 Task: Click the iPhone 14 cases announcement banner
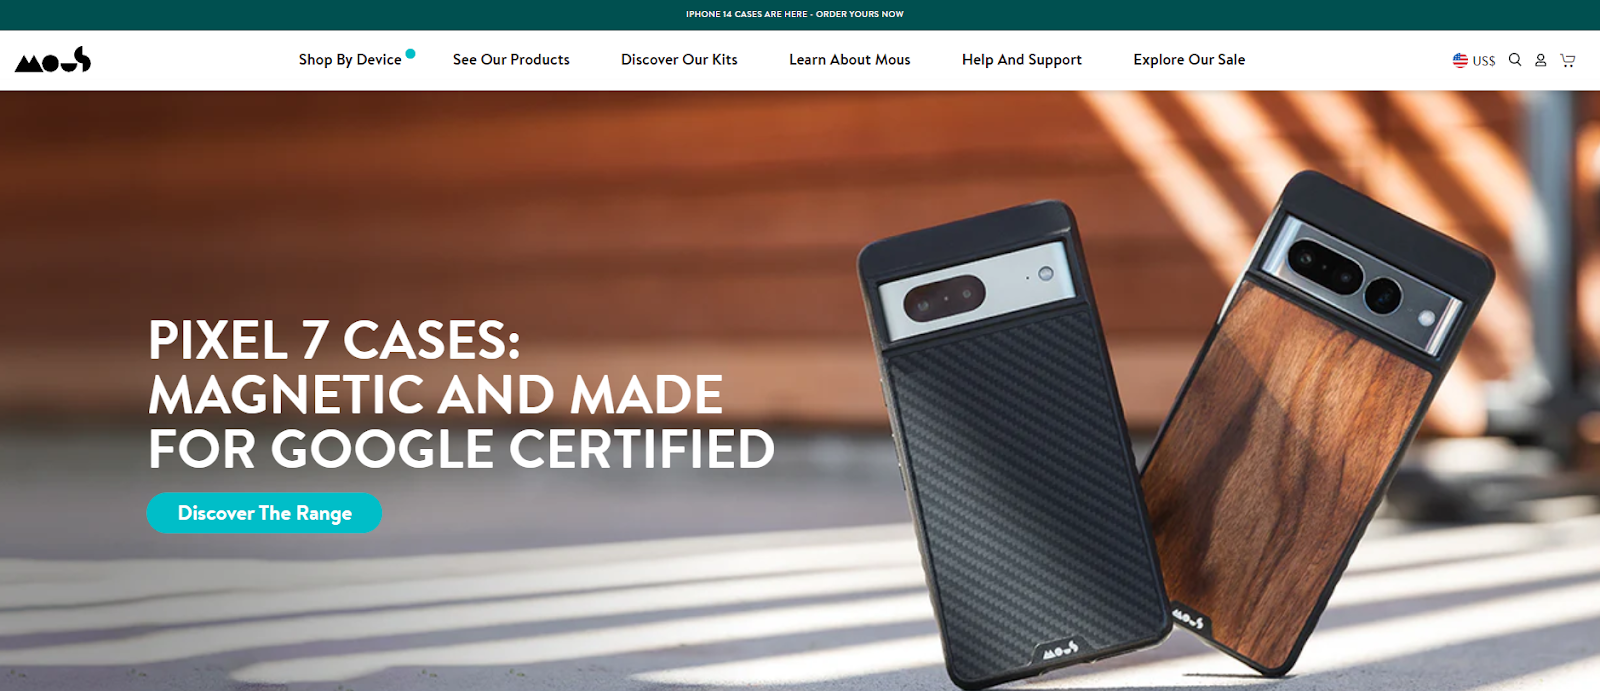pos(795,14)
